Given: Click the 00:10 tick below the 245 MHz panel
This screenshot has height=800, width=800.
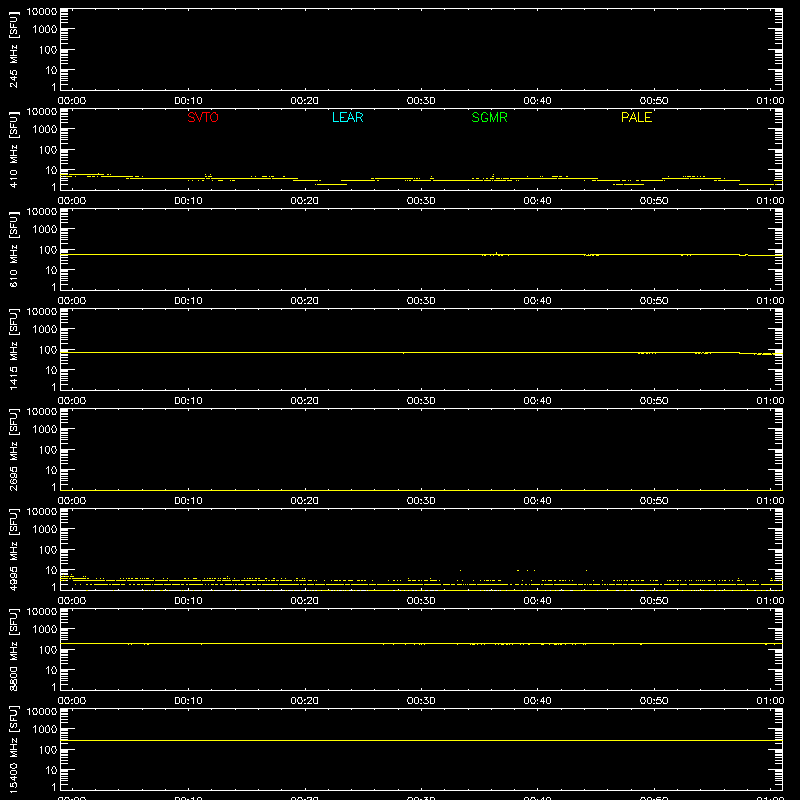Looking at the screenshot, I should pyautogui.click(x=188, y=101).
